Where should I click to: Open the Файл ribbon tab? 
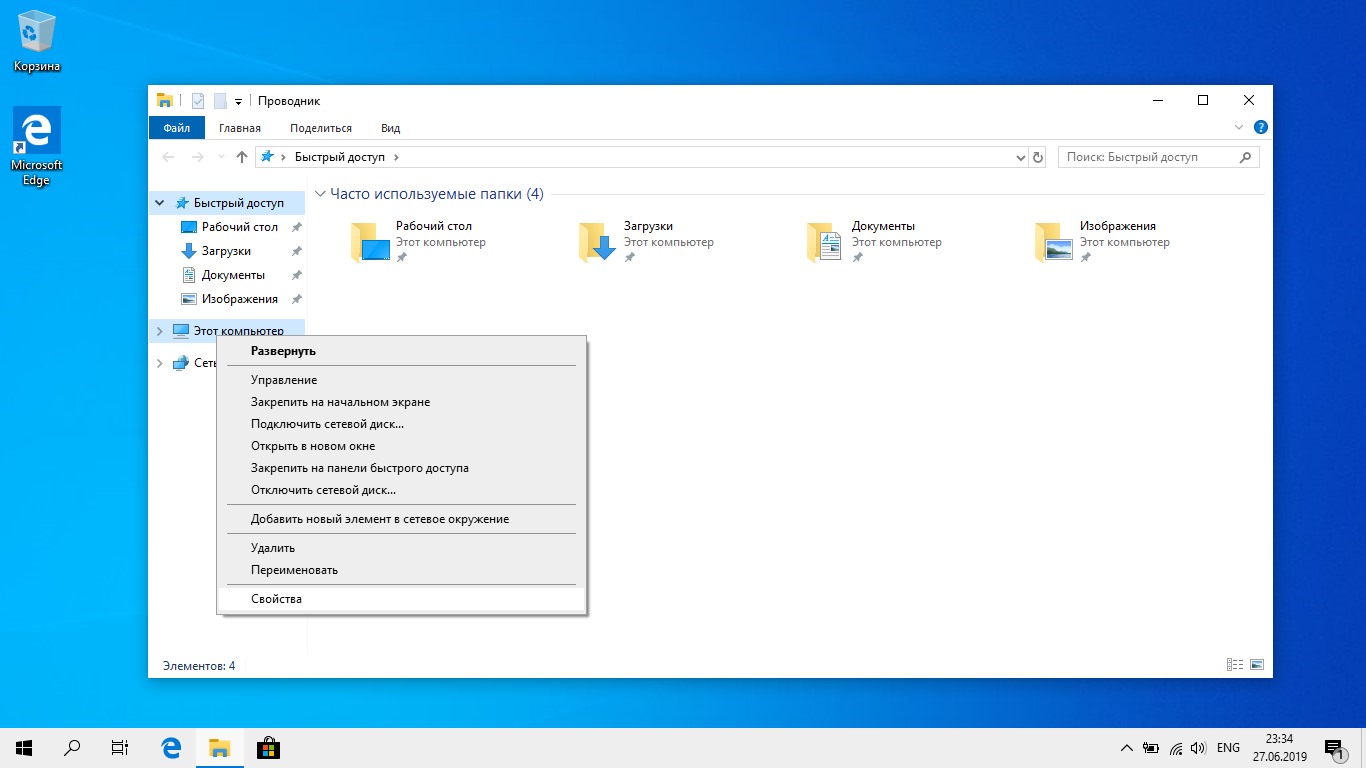point(177,128)
